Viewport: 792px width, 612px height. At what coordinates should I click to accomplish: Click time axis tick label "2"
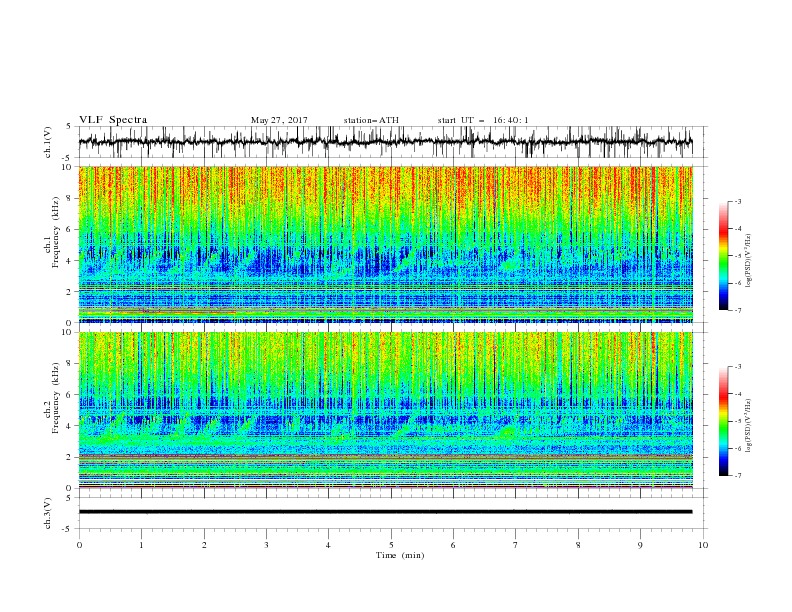click(204, 545)
